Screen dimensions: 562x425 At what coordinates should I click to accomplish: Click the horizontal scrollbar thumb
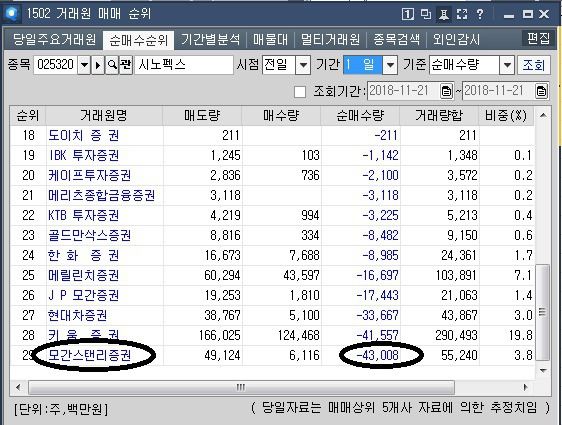241,387
